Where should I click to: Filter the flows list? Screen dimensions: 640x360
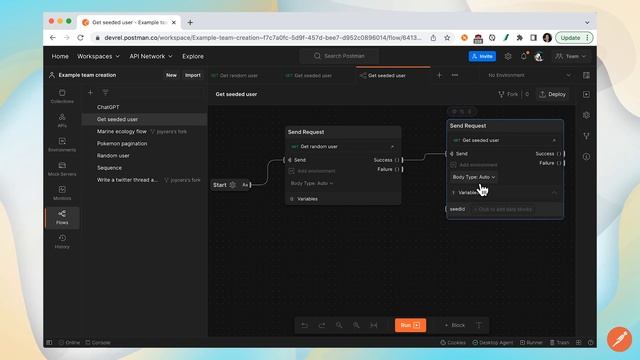pos(105,93)
